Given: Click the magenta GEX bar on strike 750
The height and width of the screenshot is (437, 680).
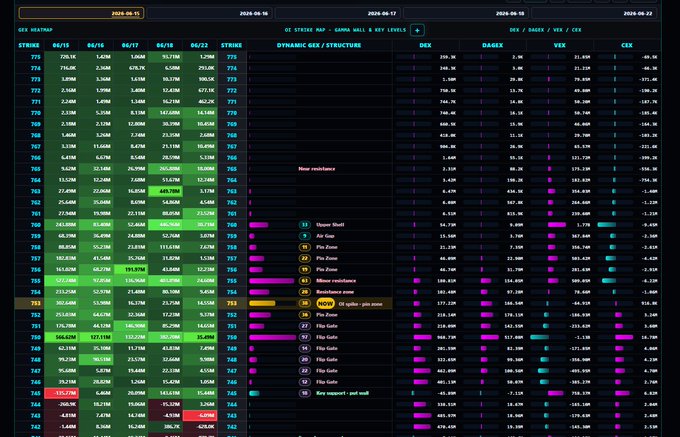Looking at the screenshot, I should (273, 337).
